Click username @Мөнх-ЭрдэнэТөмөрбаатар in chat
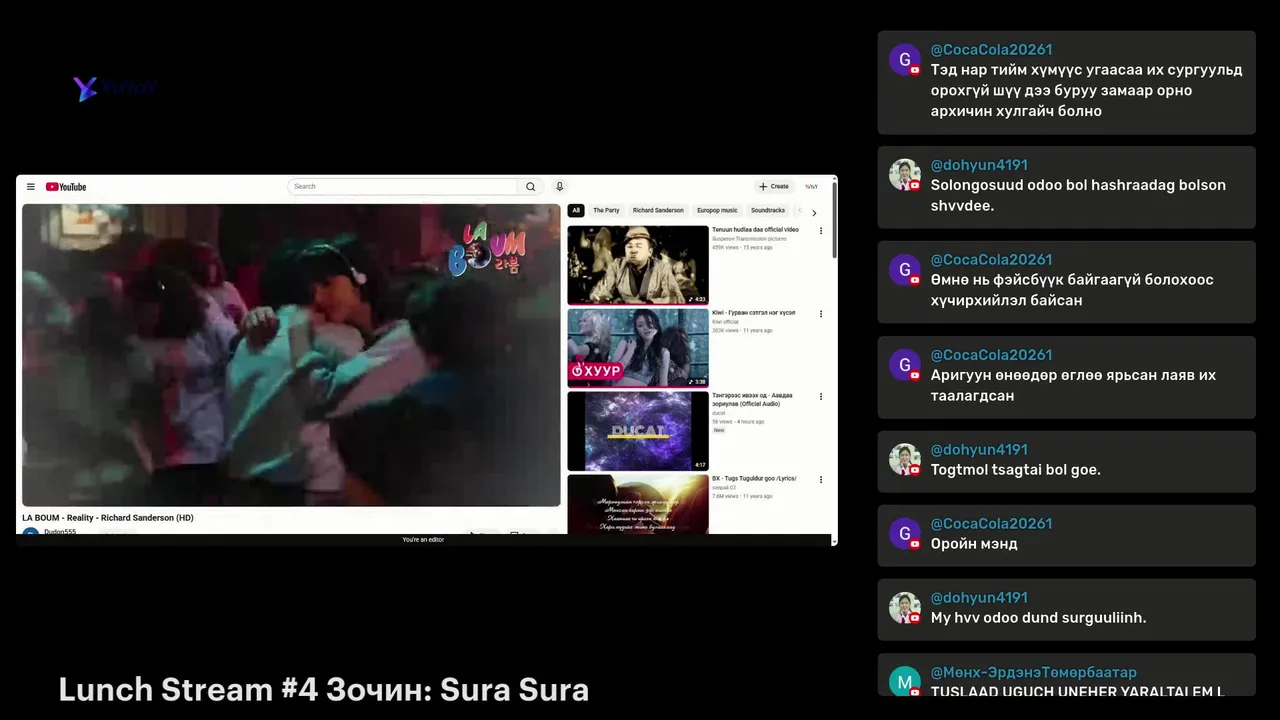The width and height of the screenshot is (1280, 720). [1034, 673]
